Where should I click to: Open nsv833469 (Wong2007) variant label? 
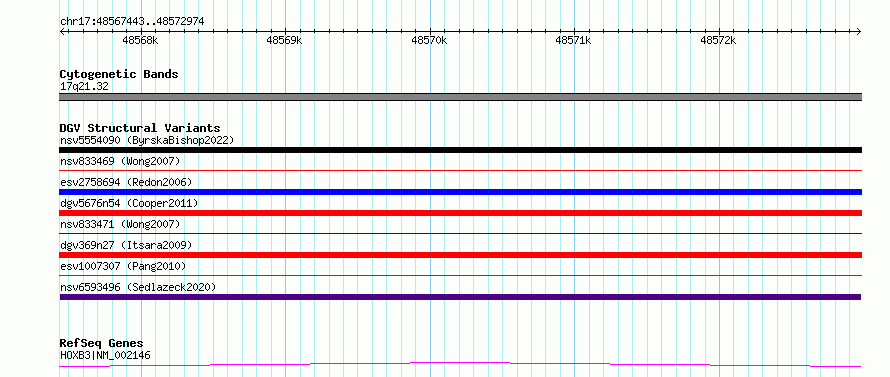120,161
